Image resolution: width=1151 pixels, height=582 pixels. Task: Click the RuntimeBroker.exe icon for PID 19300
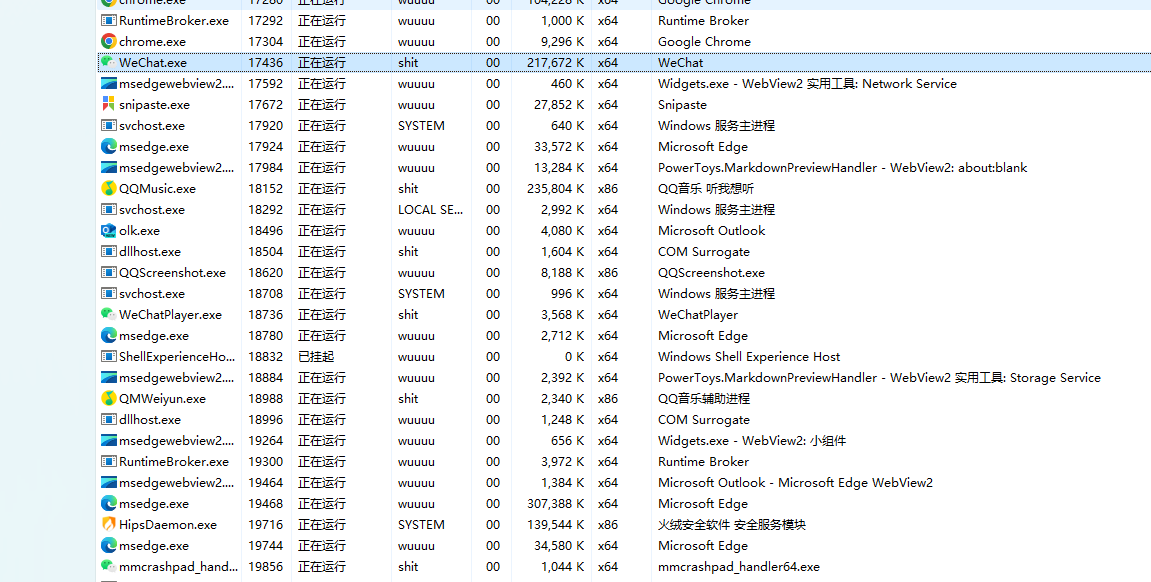(x=109, y=462)
